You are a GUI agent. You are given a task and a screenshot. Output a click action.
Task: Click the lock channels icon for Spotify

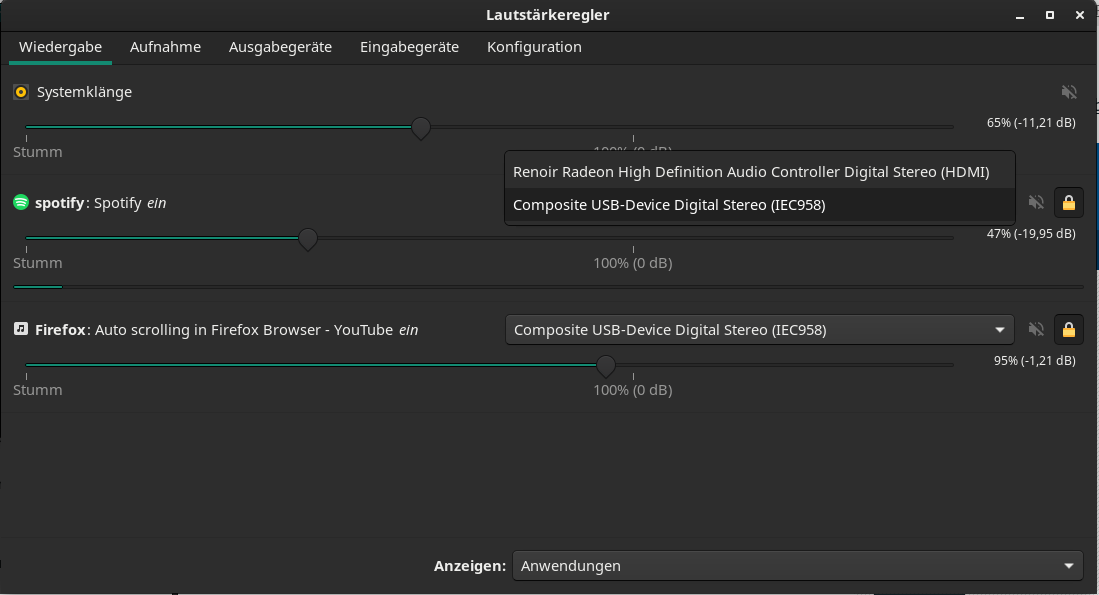pyautogui.click(x=1068, y=202)
